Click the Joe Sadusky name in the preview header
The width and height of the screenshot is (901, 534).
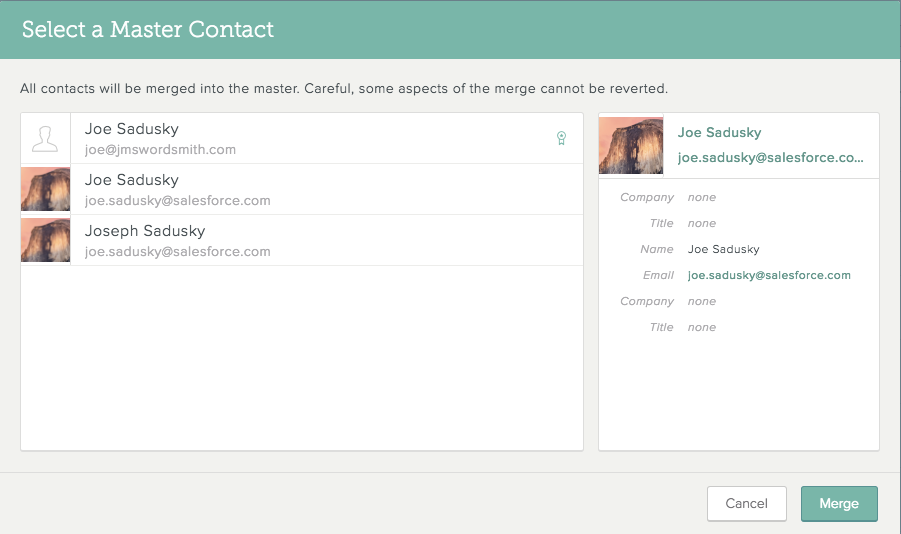coord(719,132)
